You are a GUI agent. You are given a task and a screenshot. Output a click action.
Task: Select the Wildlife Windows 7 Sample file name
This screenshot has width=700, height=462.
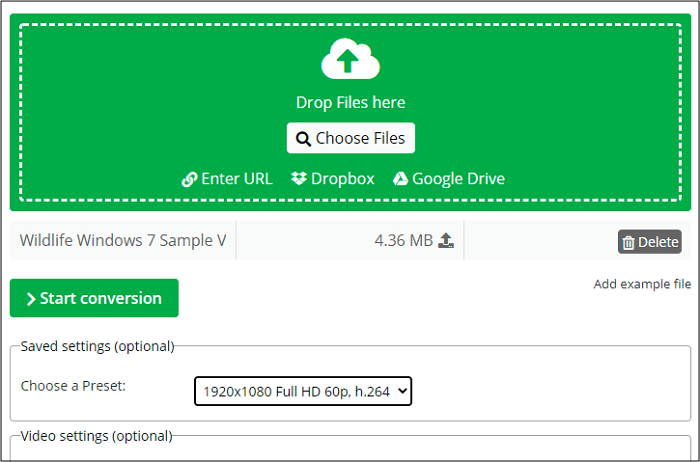(x=123, y=241)
